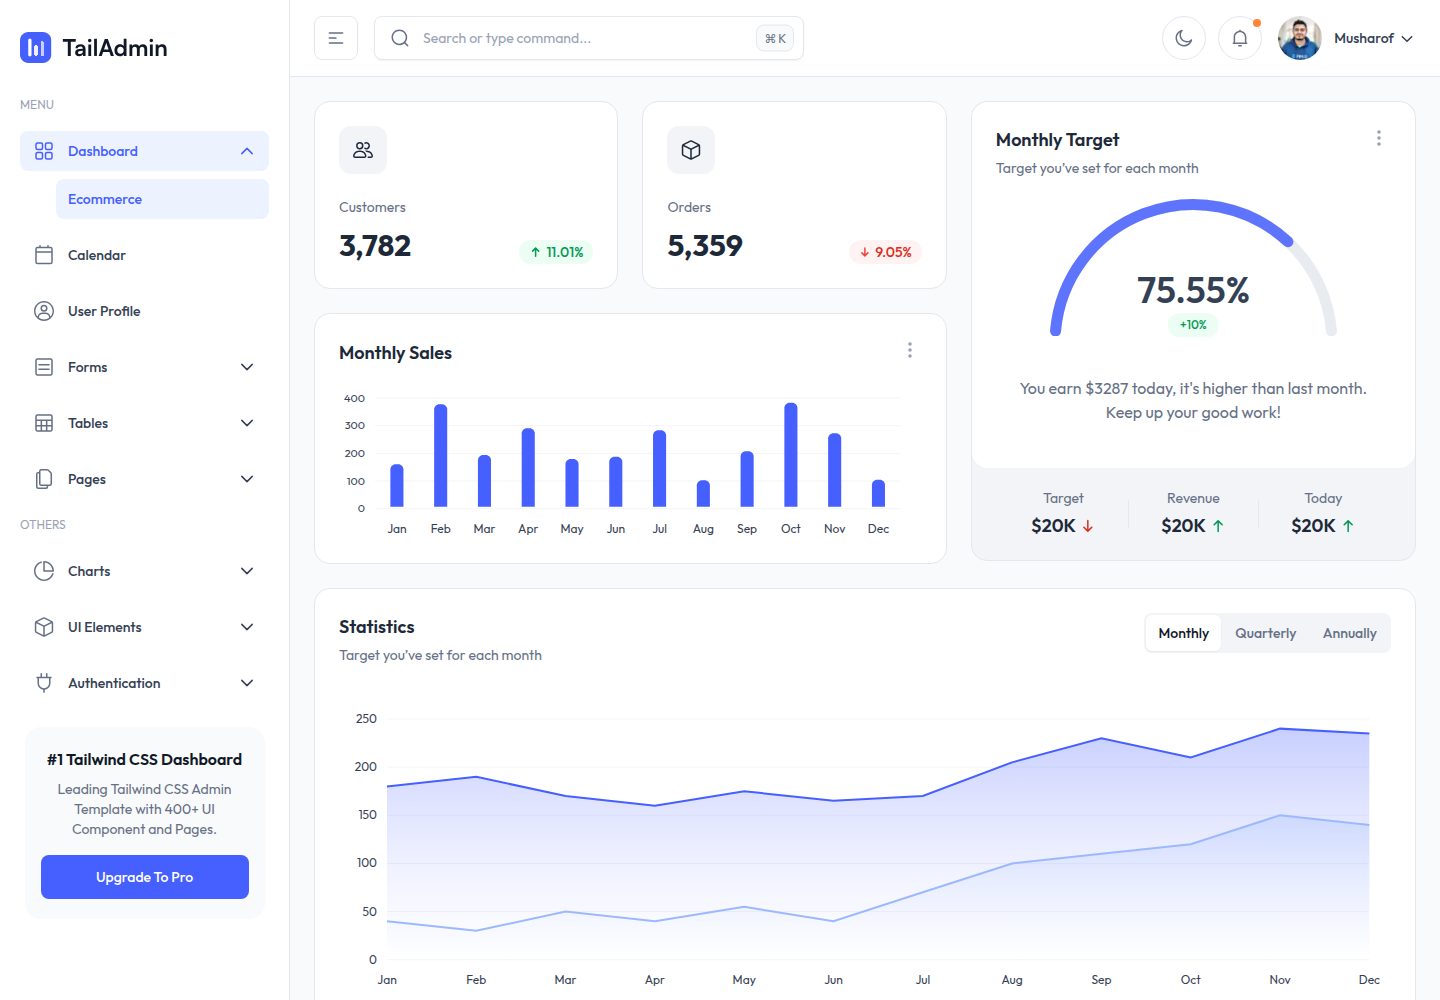Click the +10% badge under target percentage
Screen dimensions: 1440x1000
click(x=1193, y=325)
